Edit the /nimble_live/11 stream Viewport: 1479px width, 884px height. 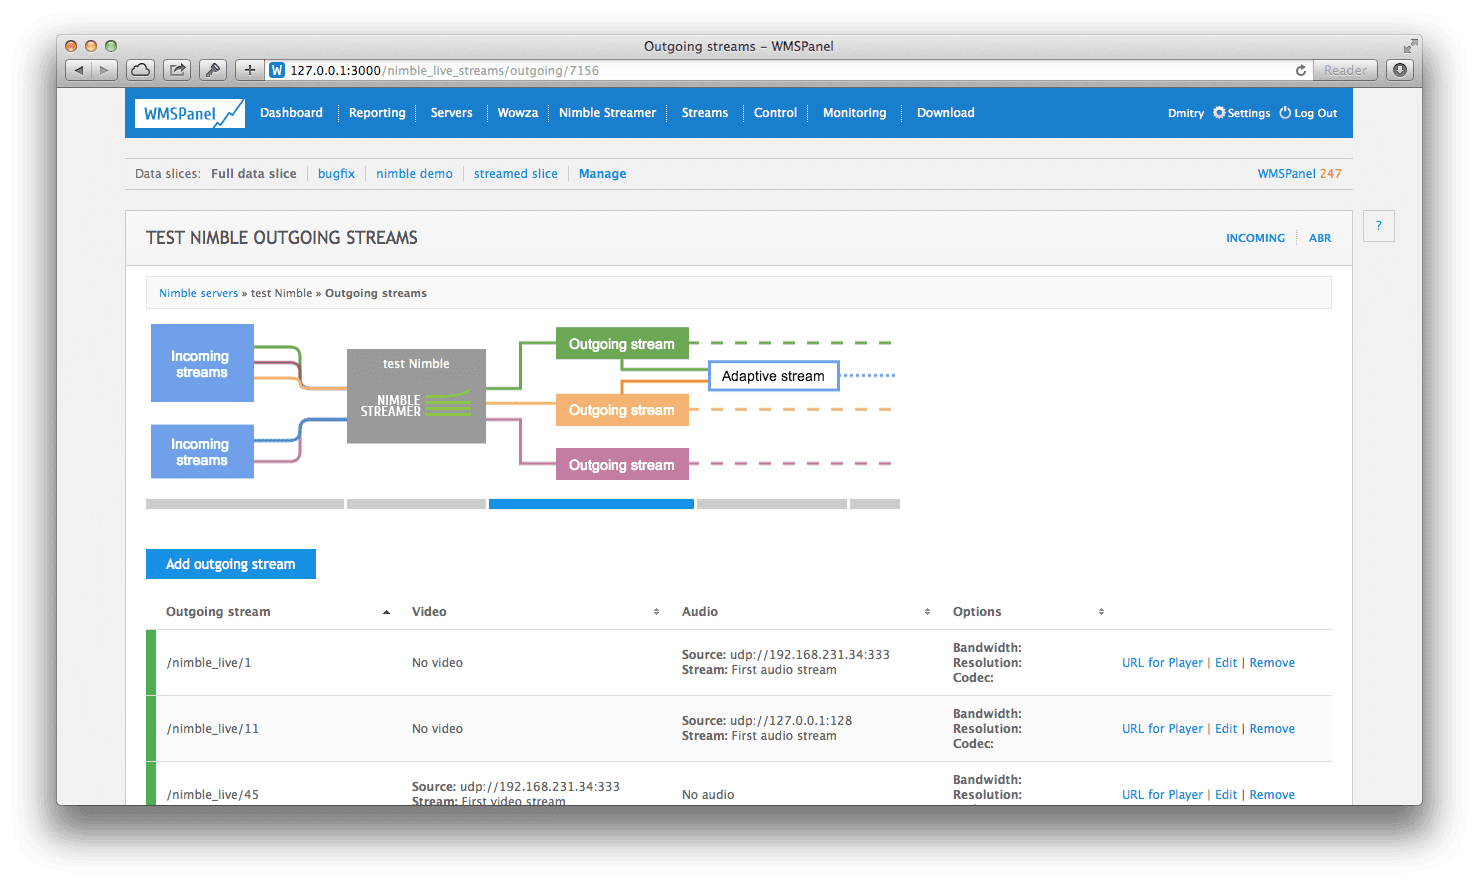[1226, 729]
